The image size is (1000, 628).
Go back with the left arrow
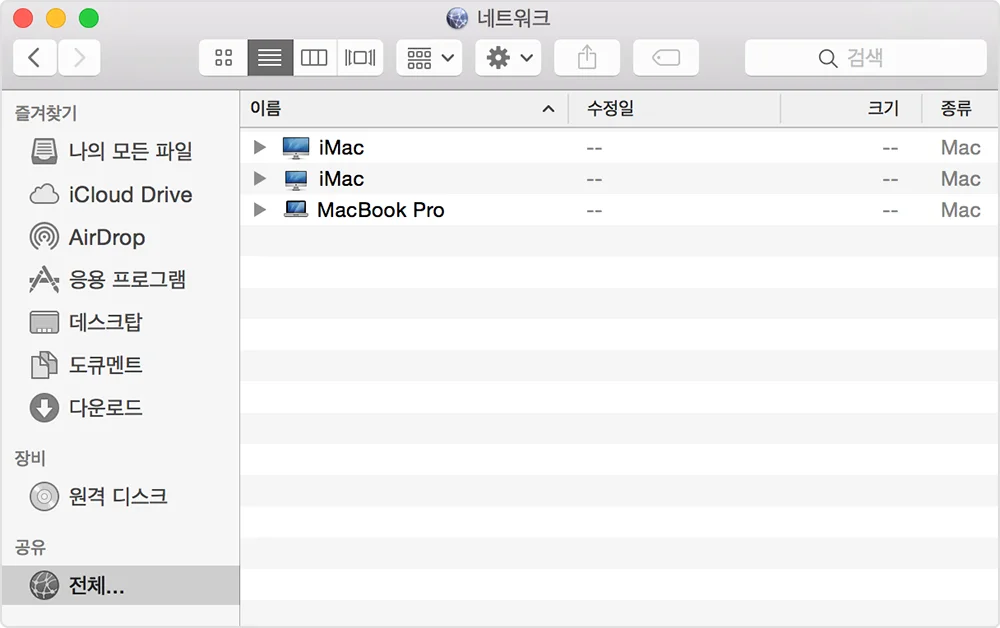point(35,58)
